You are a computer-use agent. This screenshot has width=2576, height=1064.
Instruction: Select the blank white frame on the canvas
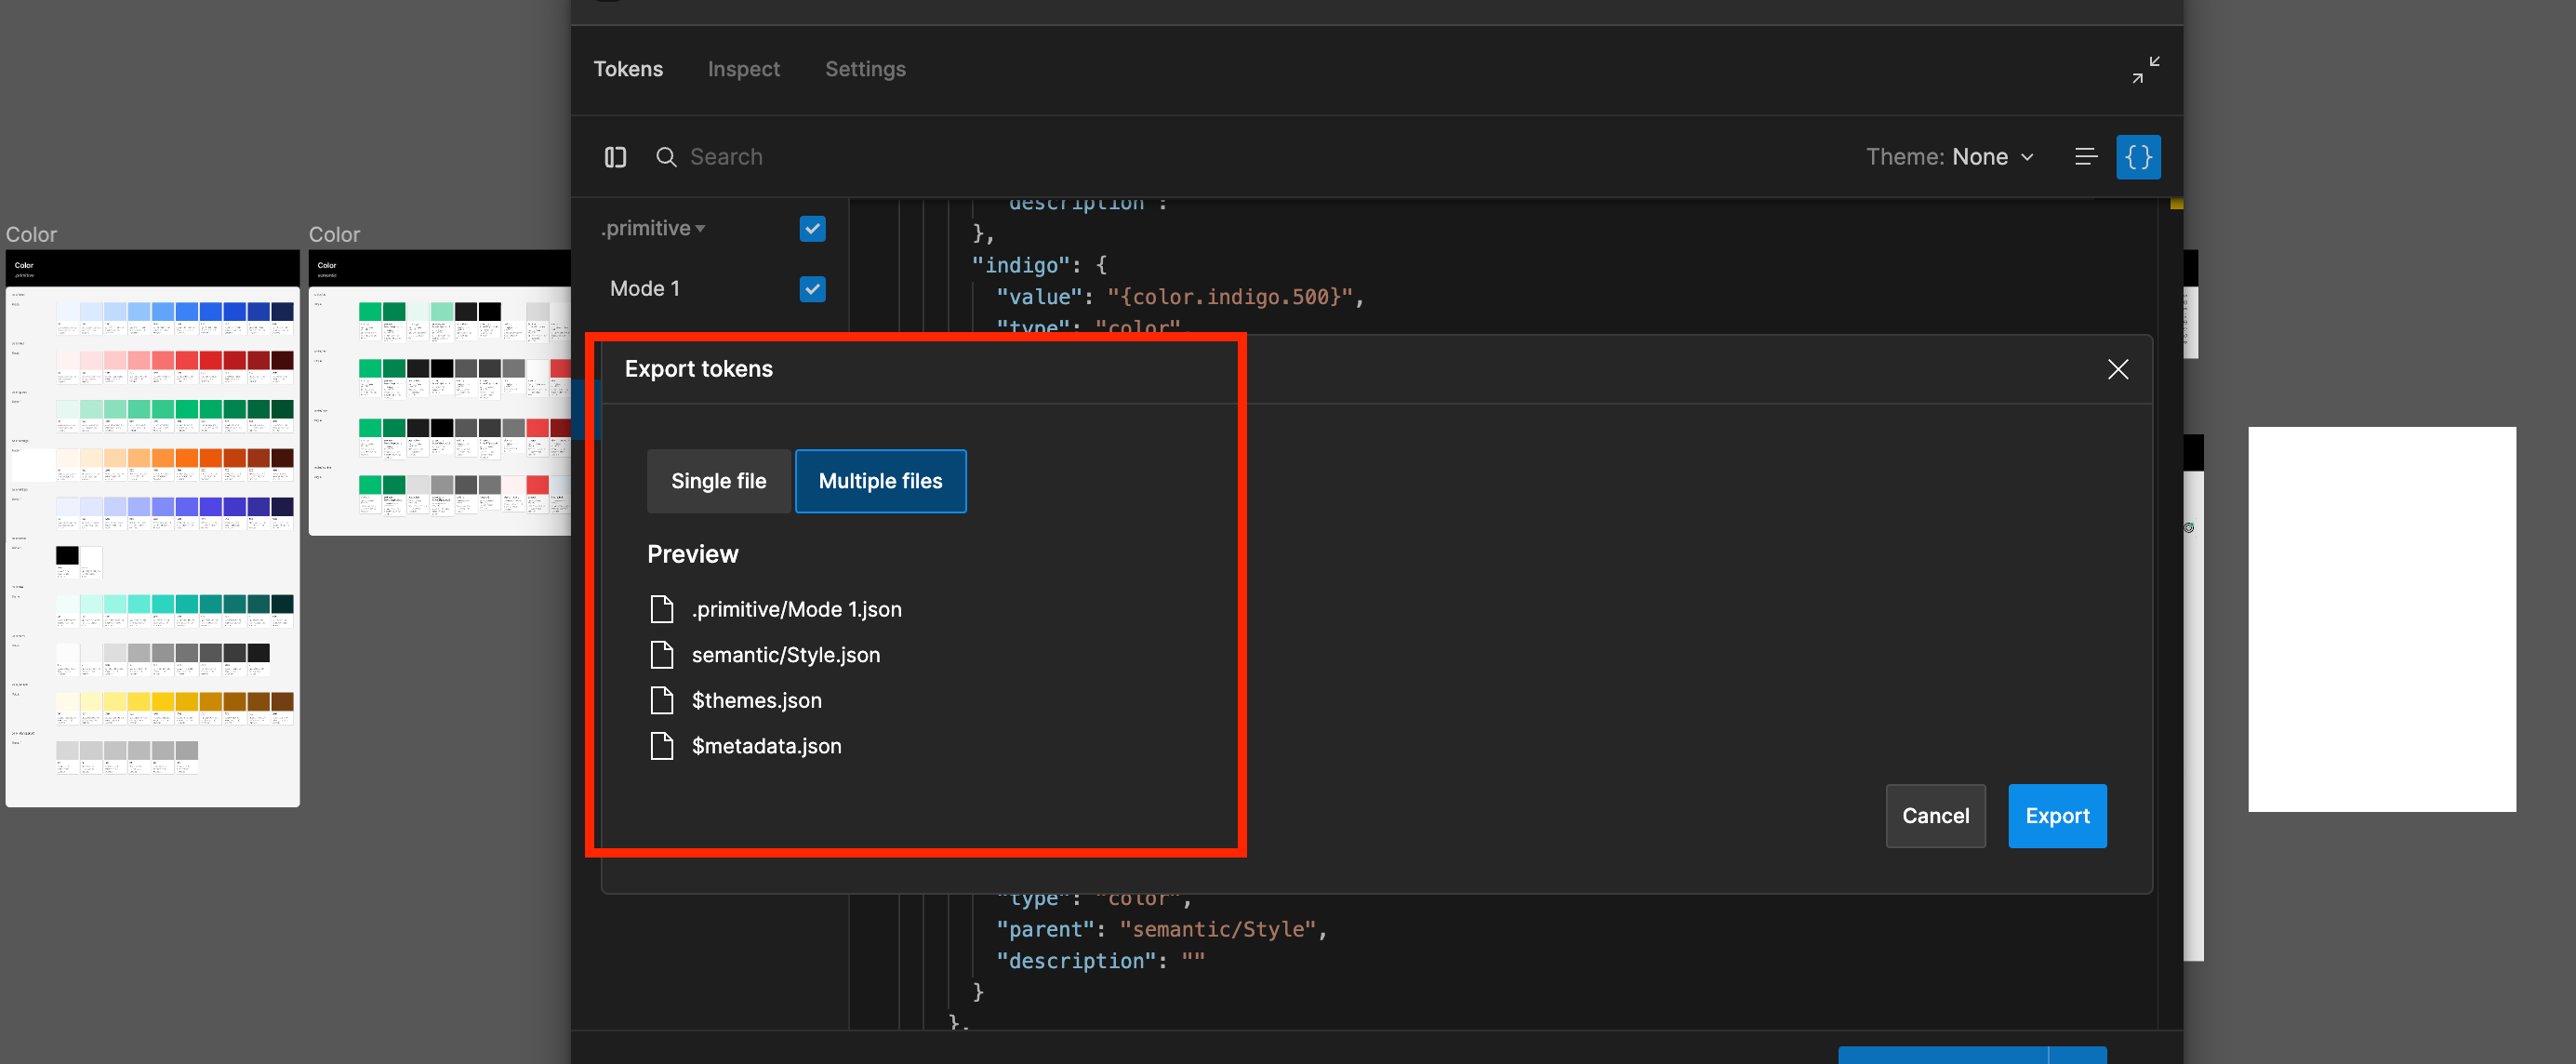[x=2381, y=619]
